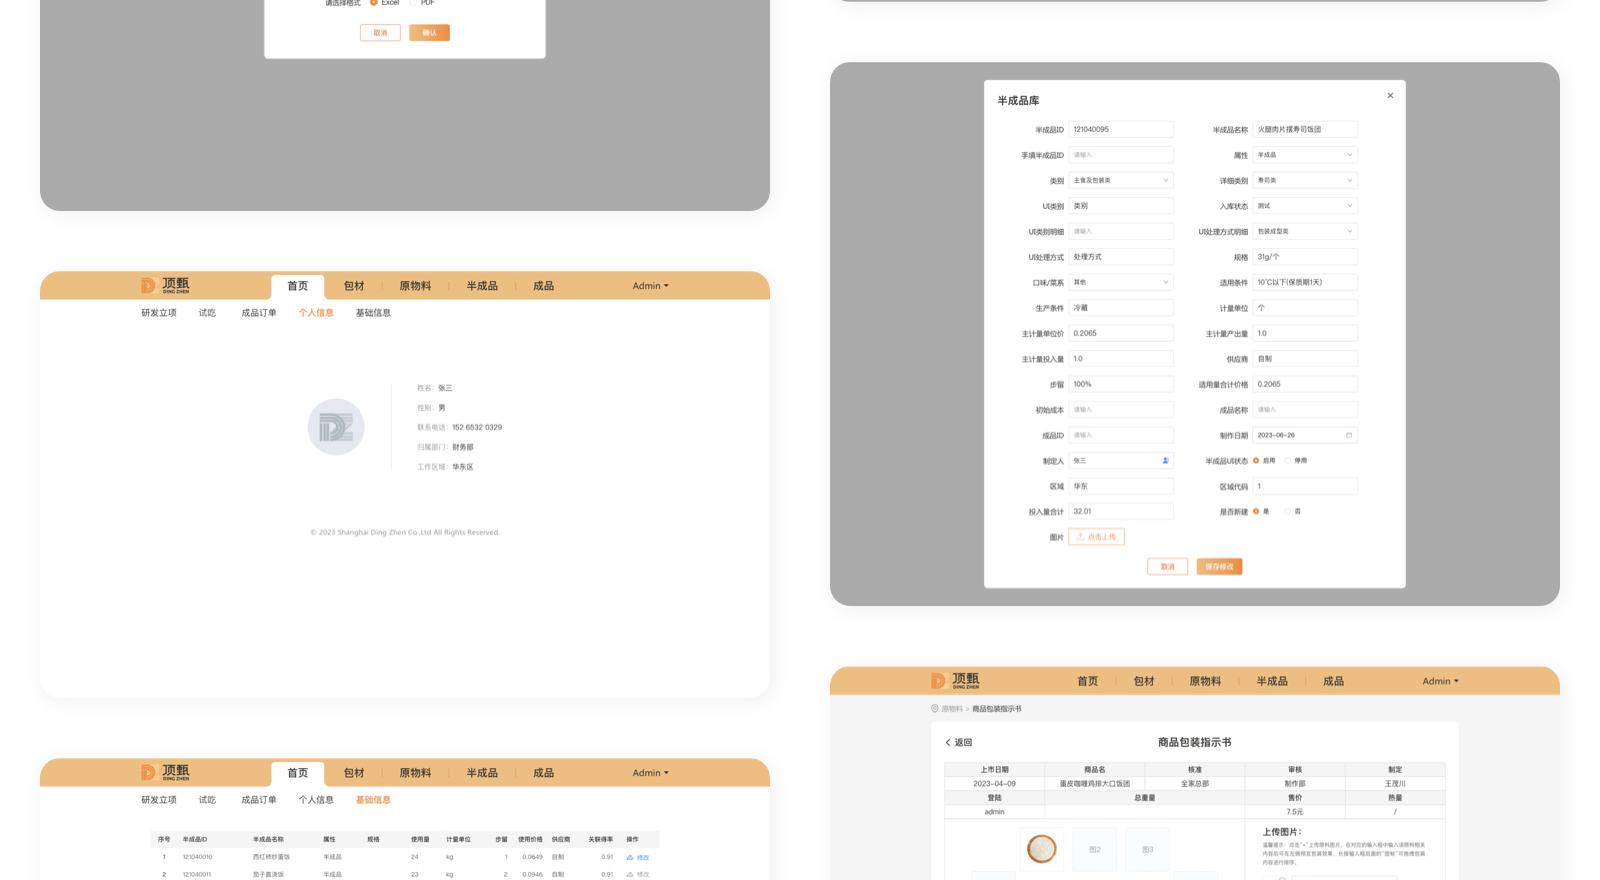1600x880 pixels.
Task: Open the 类别 dropdown in the dialog
Action: click(1120, 181)
